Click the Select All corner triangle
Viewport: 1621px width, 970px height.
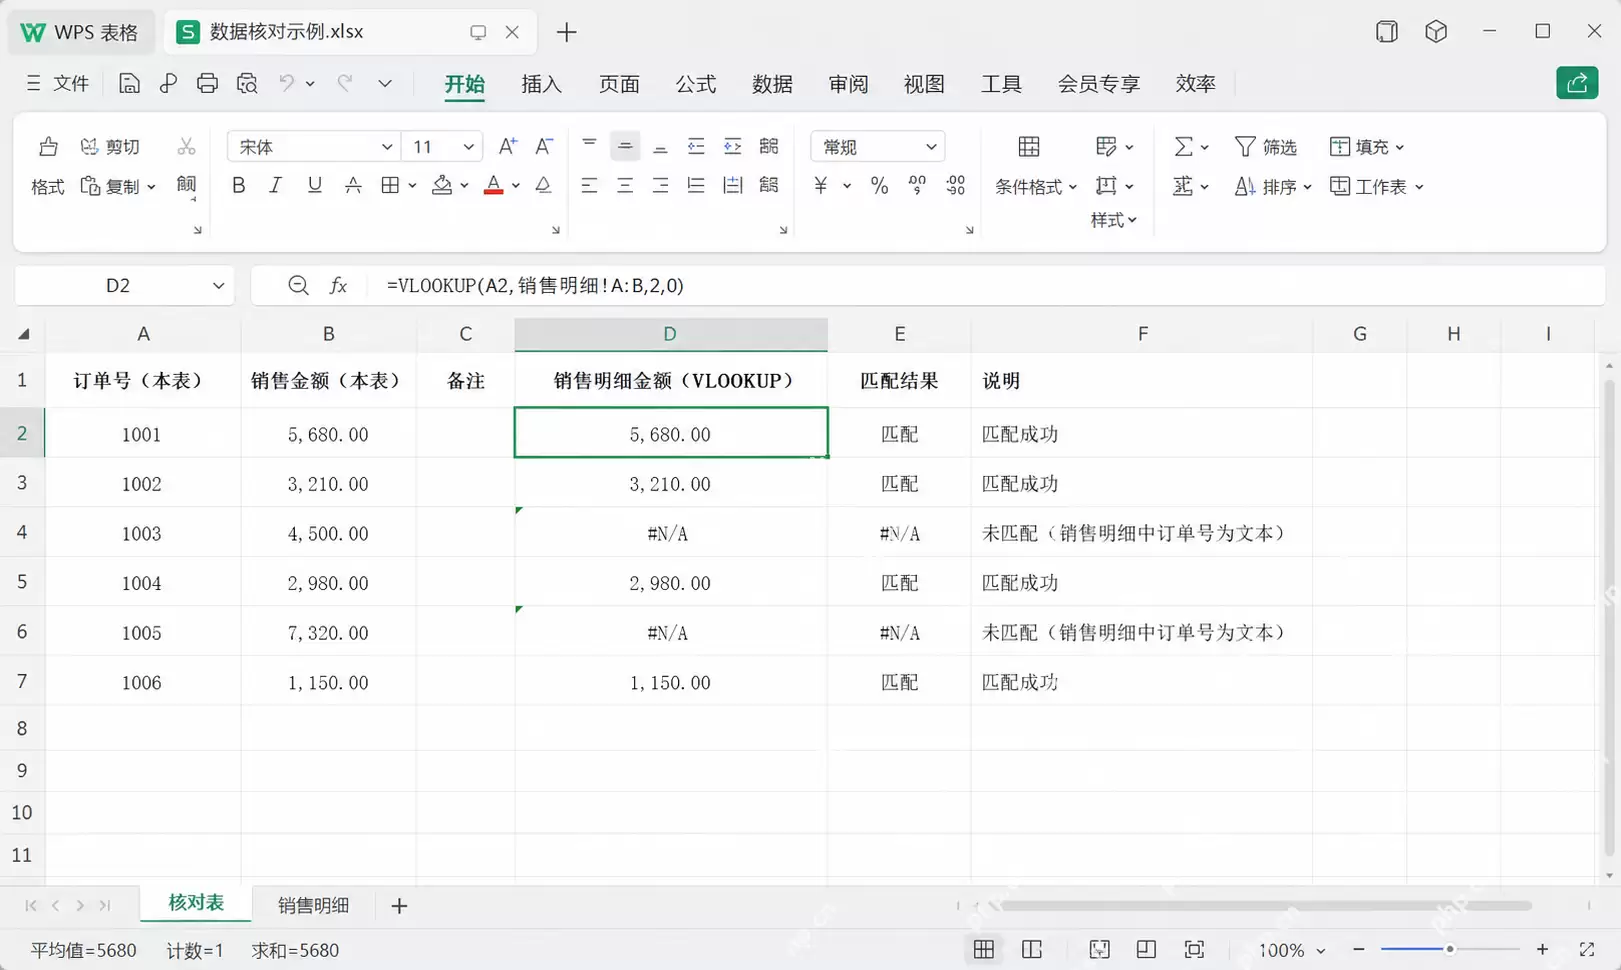pos(23,334)
